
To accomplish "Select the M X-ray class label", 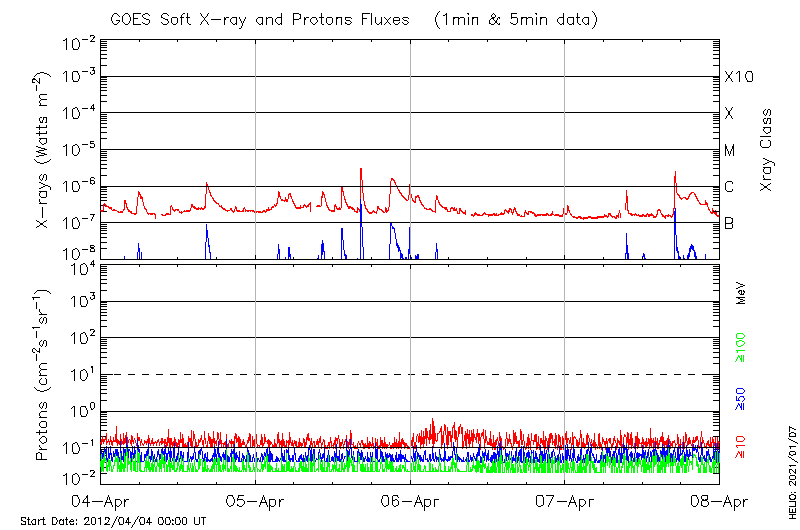I will point(730,150).
